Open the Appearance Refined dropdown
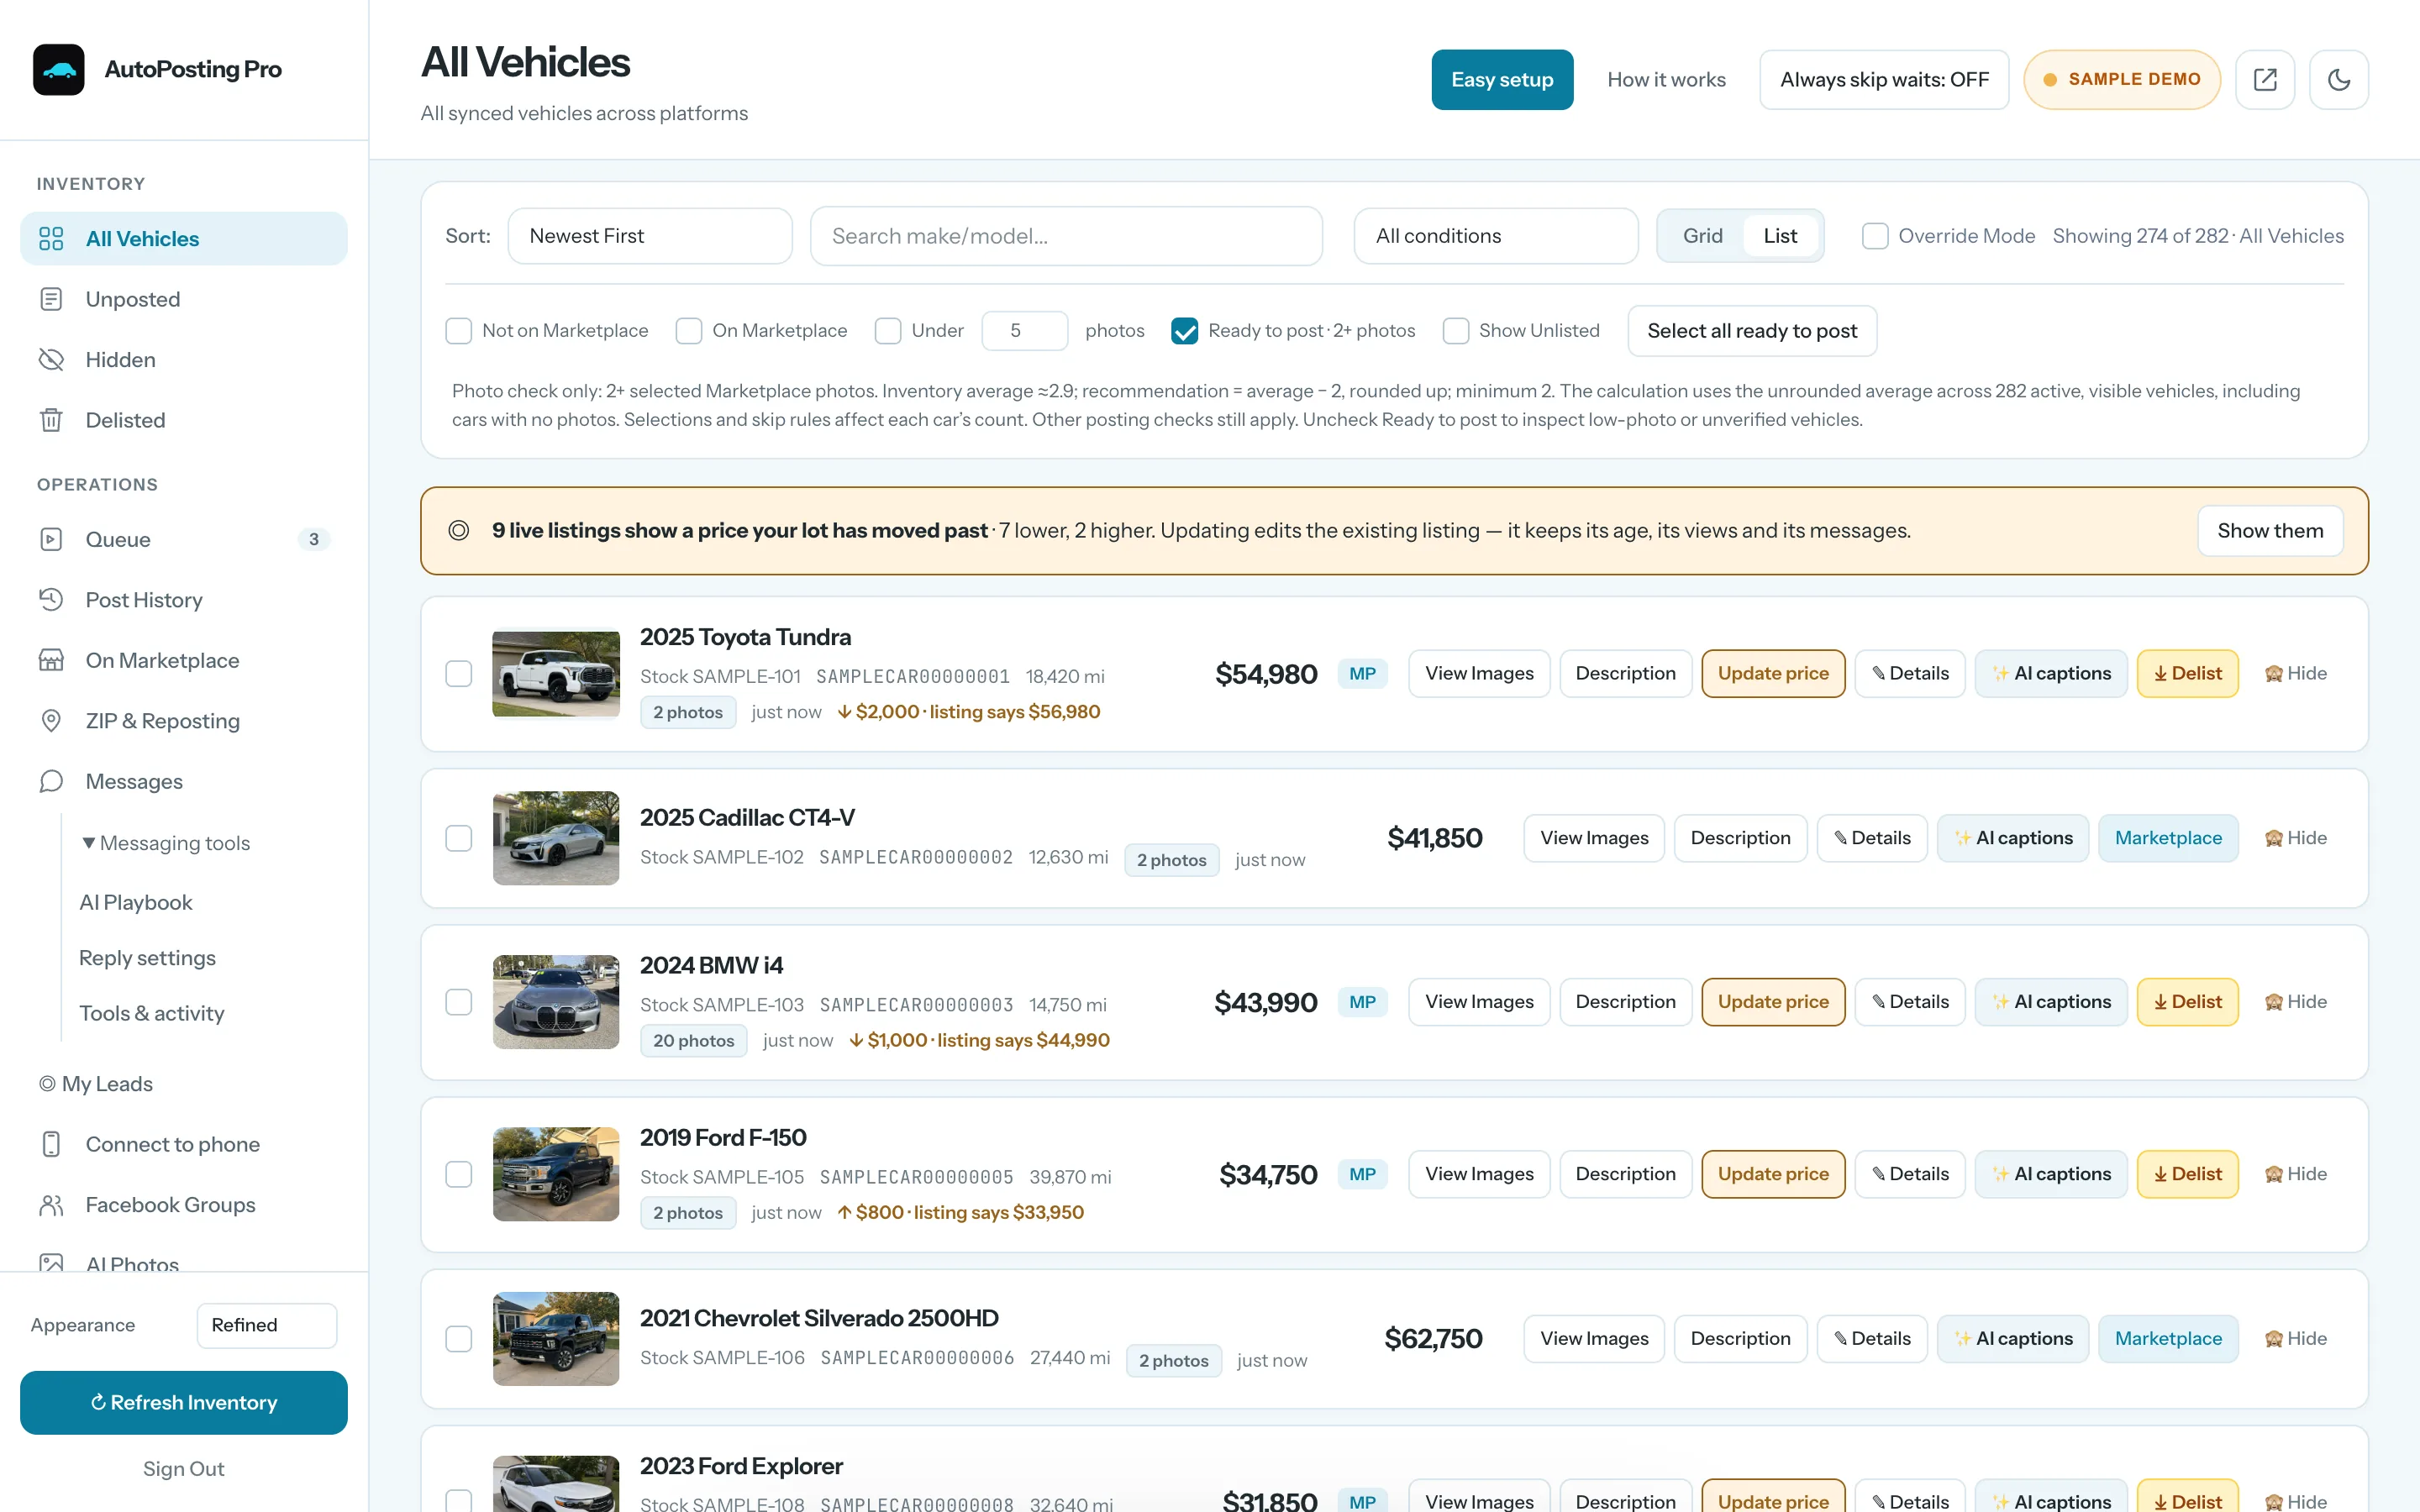Viewport: 2420px width, 1512px height. 267,1325
